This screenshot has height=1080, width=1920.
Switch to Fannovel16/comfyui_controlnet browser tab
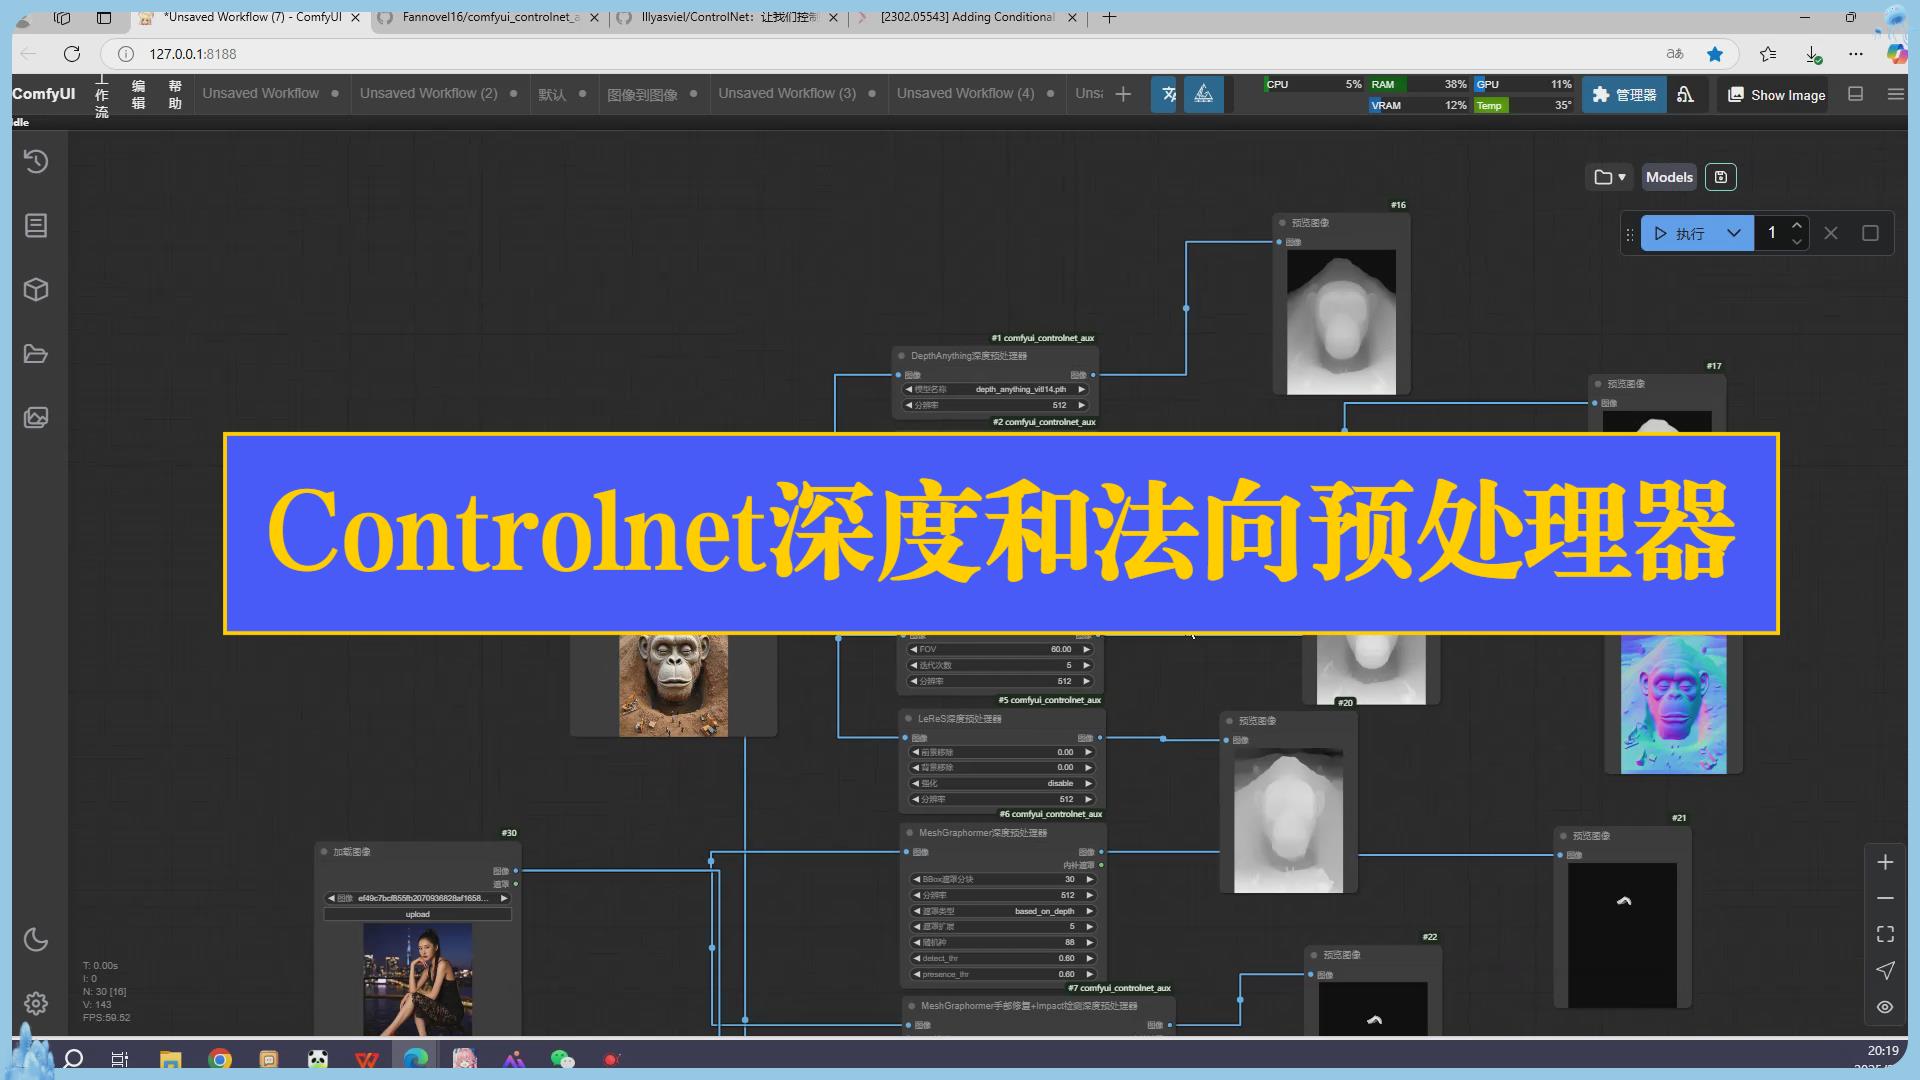click(490, 17)
